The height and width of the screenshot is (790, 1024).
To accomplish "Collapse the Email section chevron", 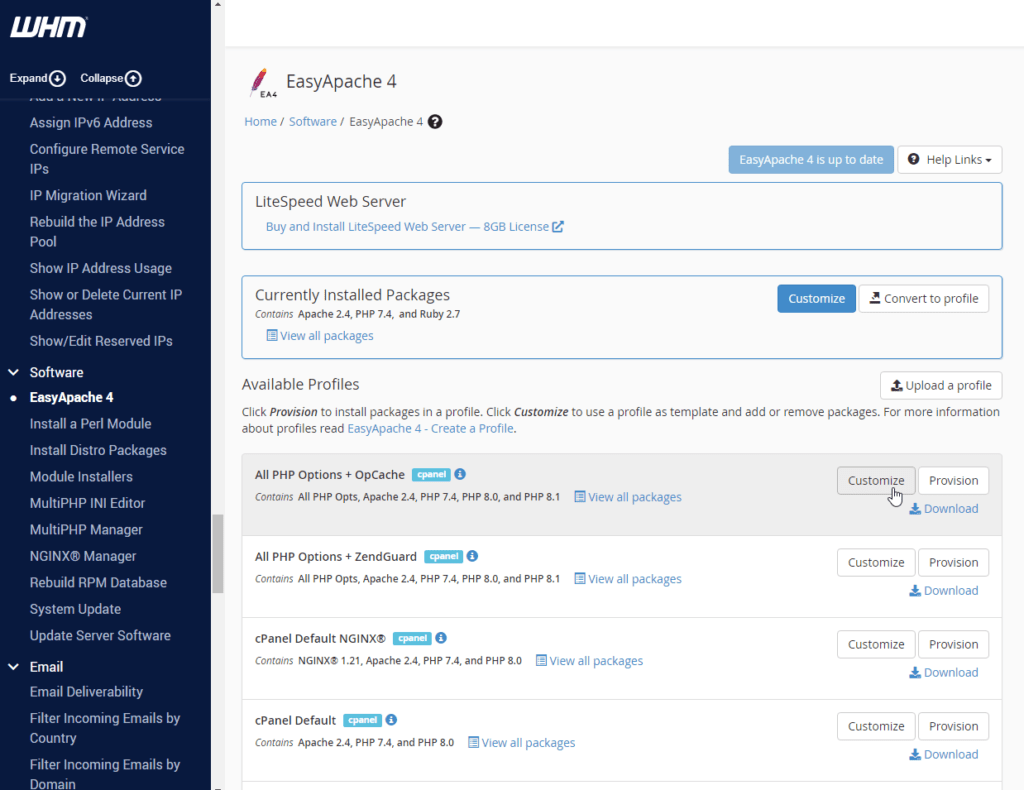I will [13, 667].
